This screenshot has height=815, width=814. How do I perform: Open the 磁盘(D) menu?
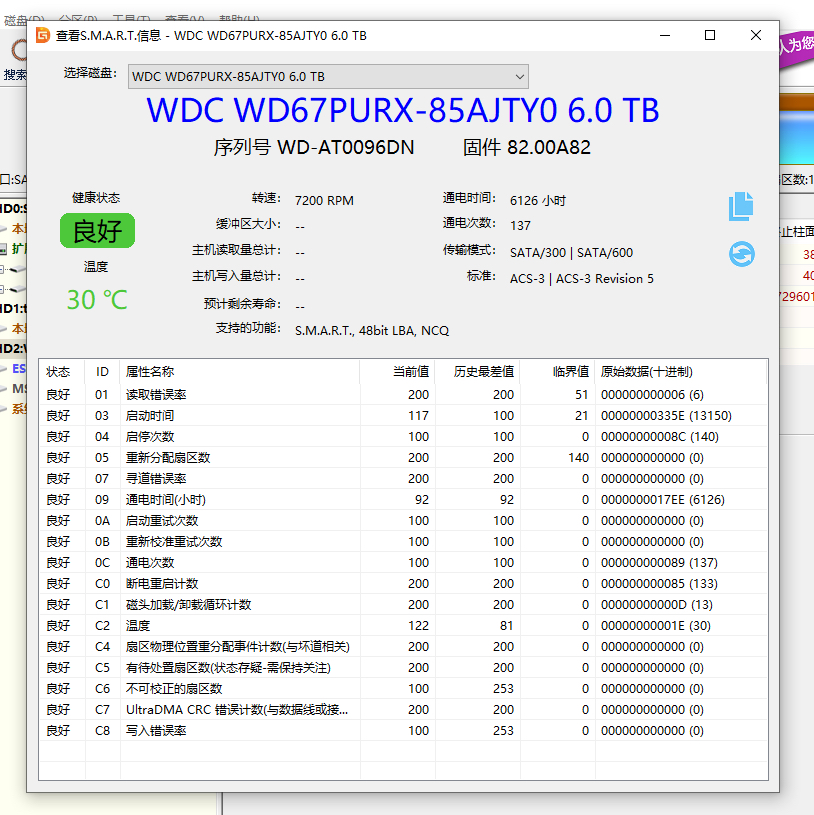22,17
